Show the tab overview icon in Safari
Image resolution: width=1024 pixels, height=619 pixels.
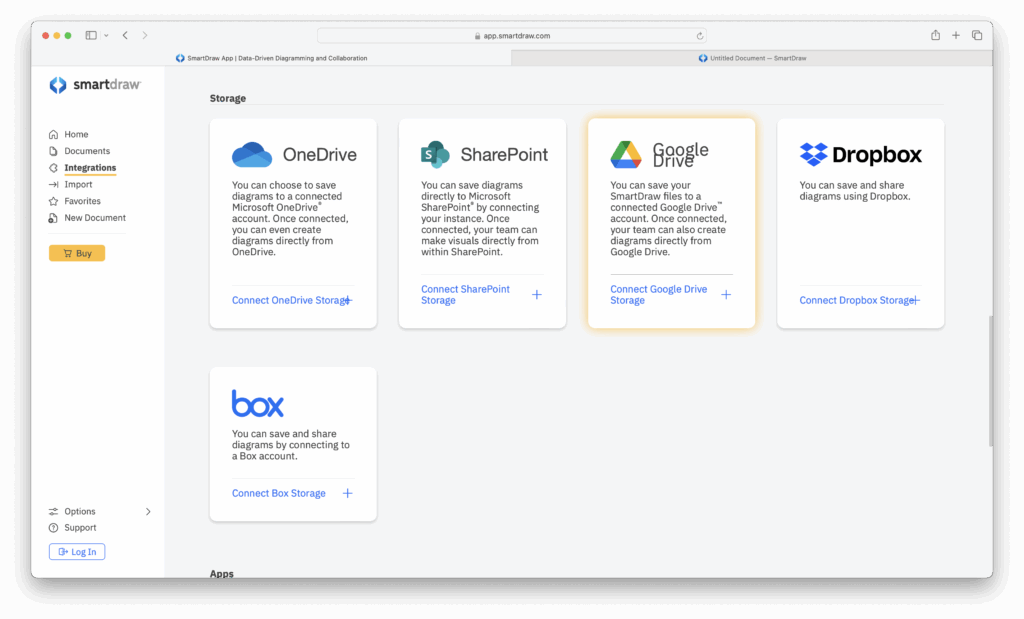pos(977,35)
